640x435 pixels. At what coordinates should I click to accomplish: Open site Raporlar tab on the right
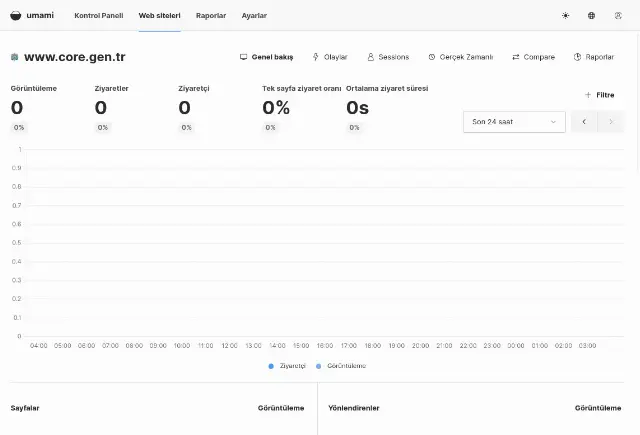click(x=594, y=57)
